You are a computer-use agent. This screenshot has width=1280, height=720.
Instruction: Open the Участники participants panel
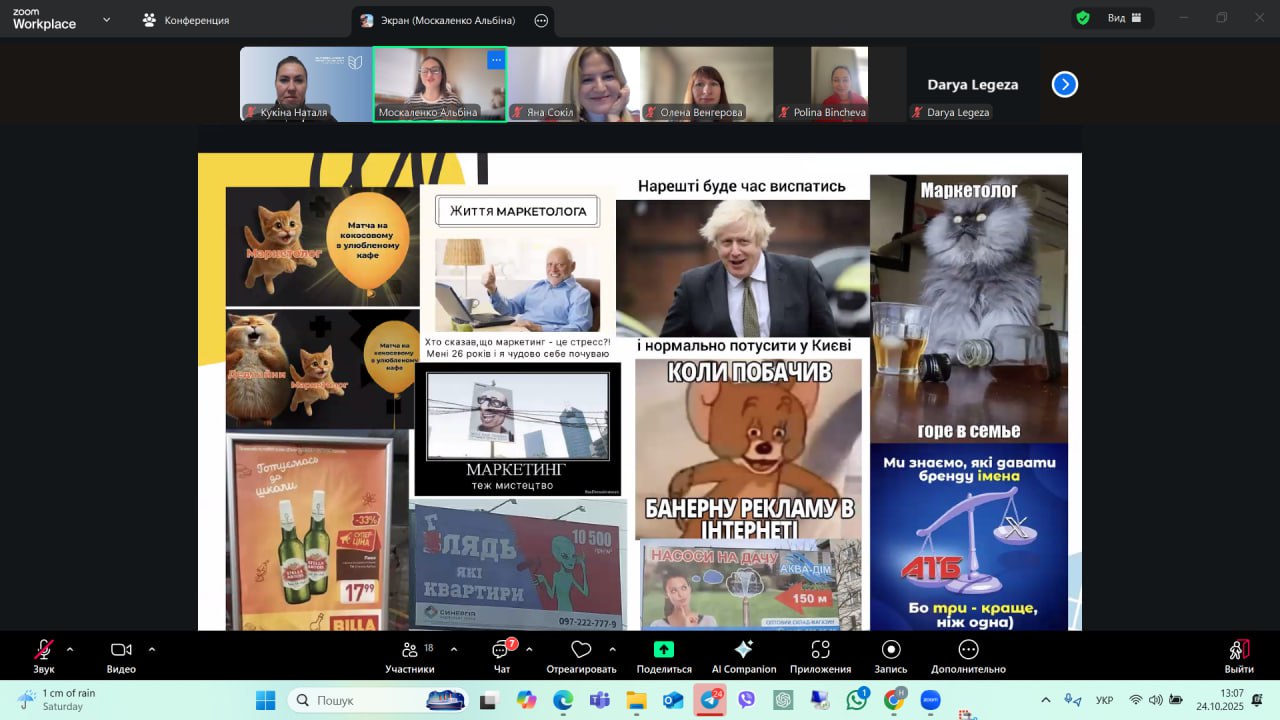[x=410, y=657]
